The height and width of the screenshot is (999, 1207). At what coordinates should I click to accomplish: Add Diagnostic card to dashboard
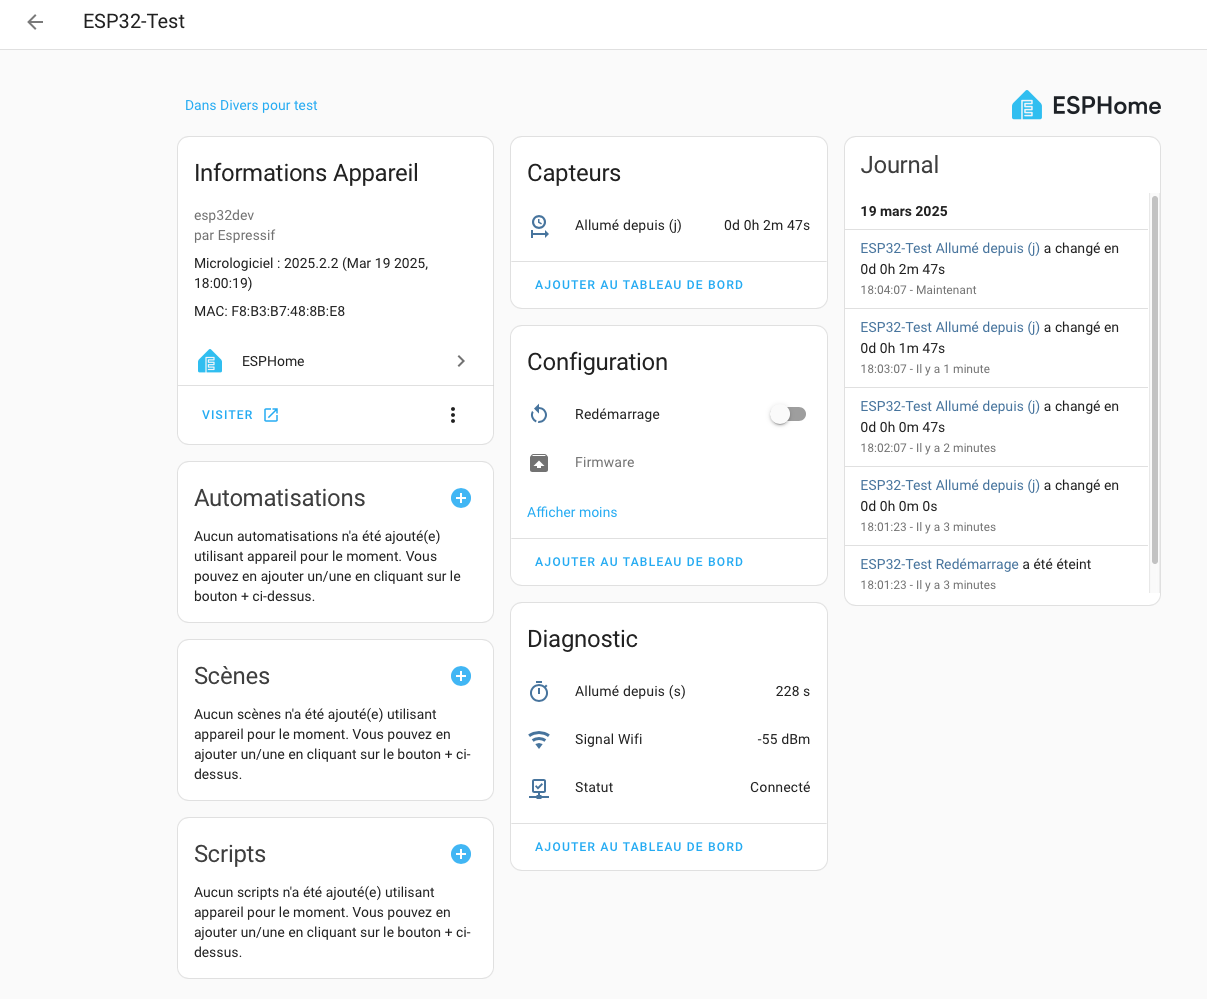click(639, 847)
